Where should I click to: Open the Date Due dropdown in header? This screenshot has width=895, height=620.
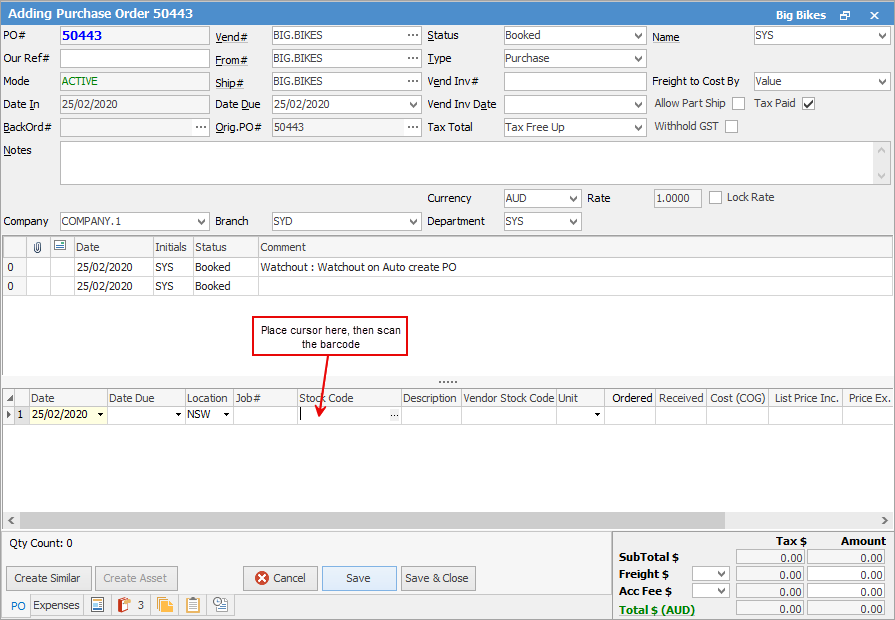[x=413, y=104]
